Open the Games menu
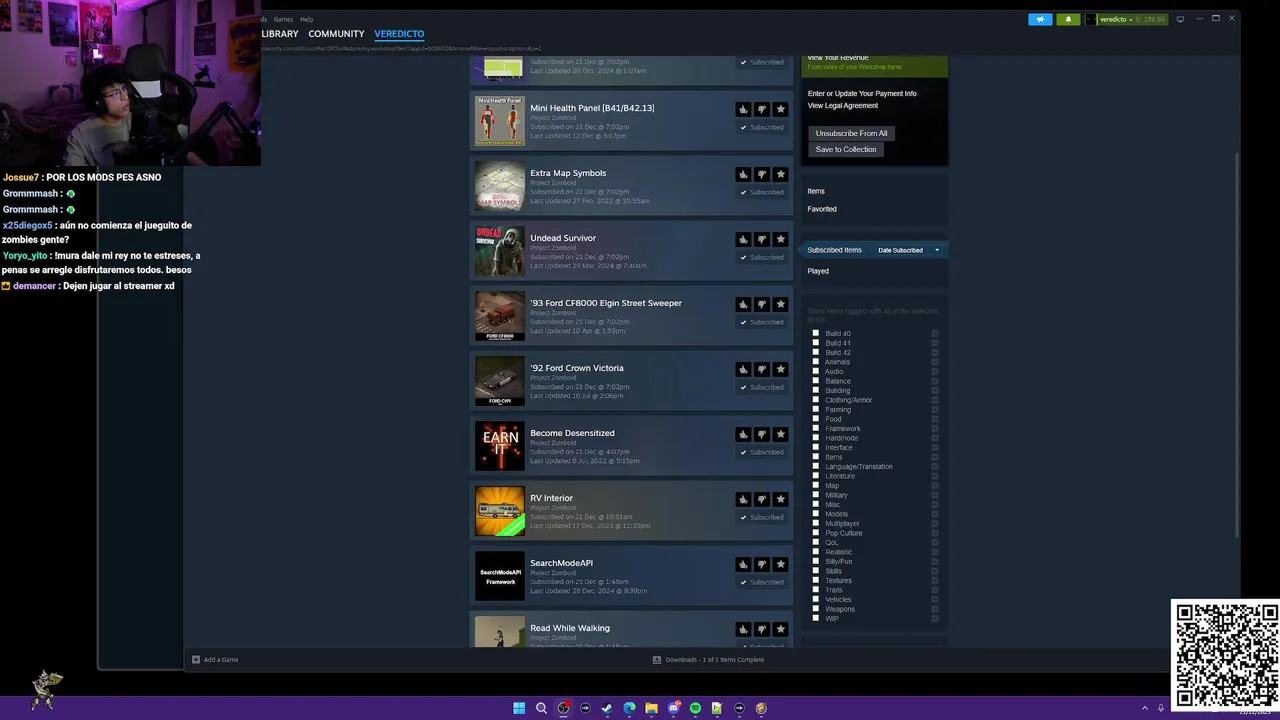 (x=283, y=19)
